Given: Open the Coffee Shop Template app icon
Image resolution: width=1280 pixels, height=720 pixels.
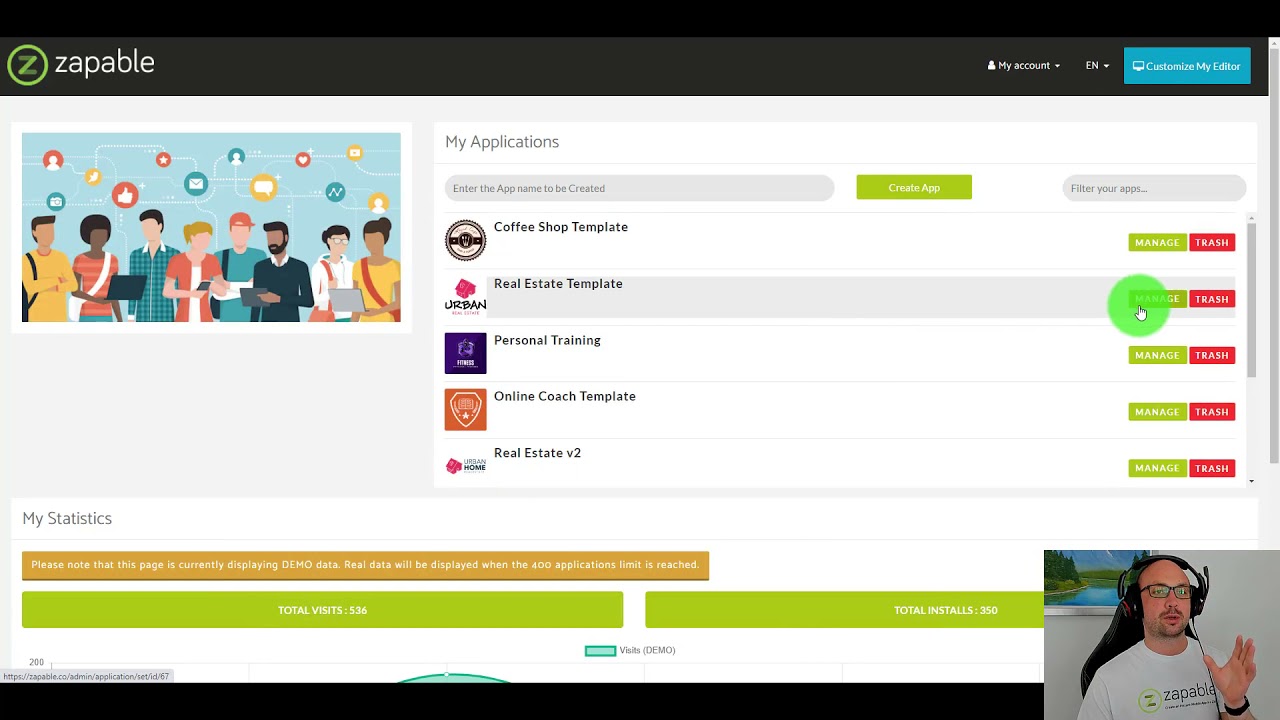Looking at the screenshot, I should pyautogui.click(x=465, y=240).
